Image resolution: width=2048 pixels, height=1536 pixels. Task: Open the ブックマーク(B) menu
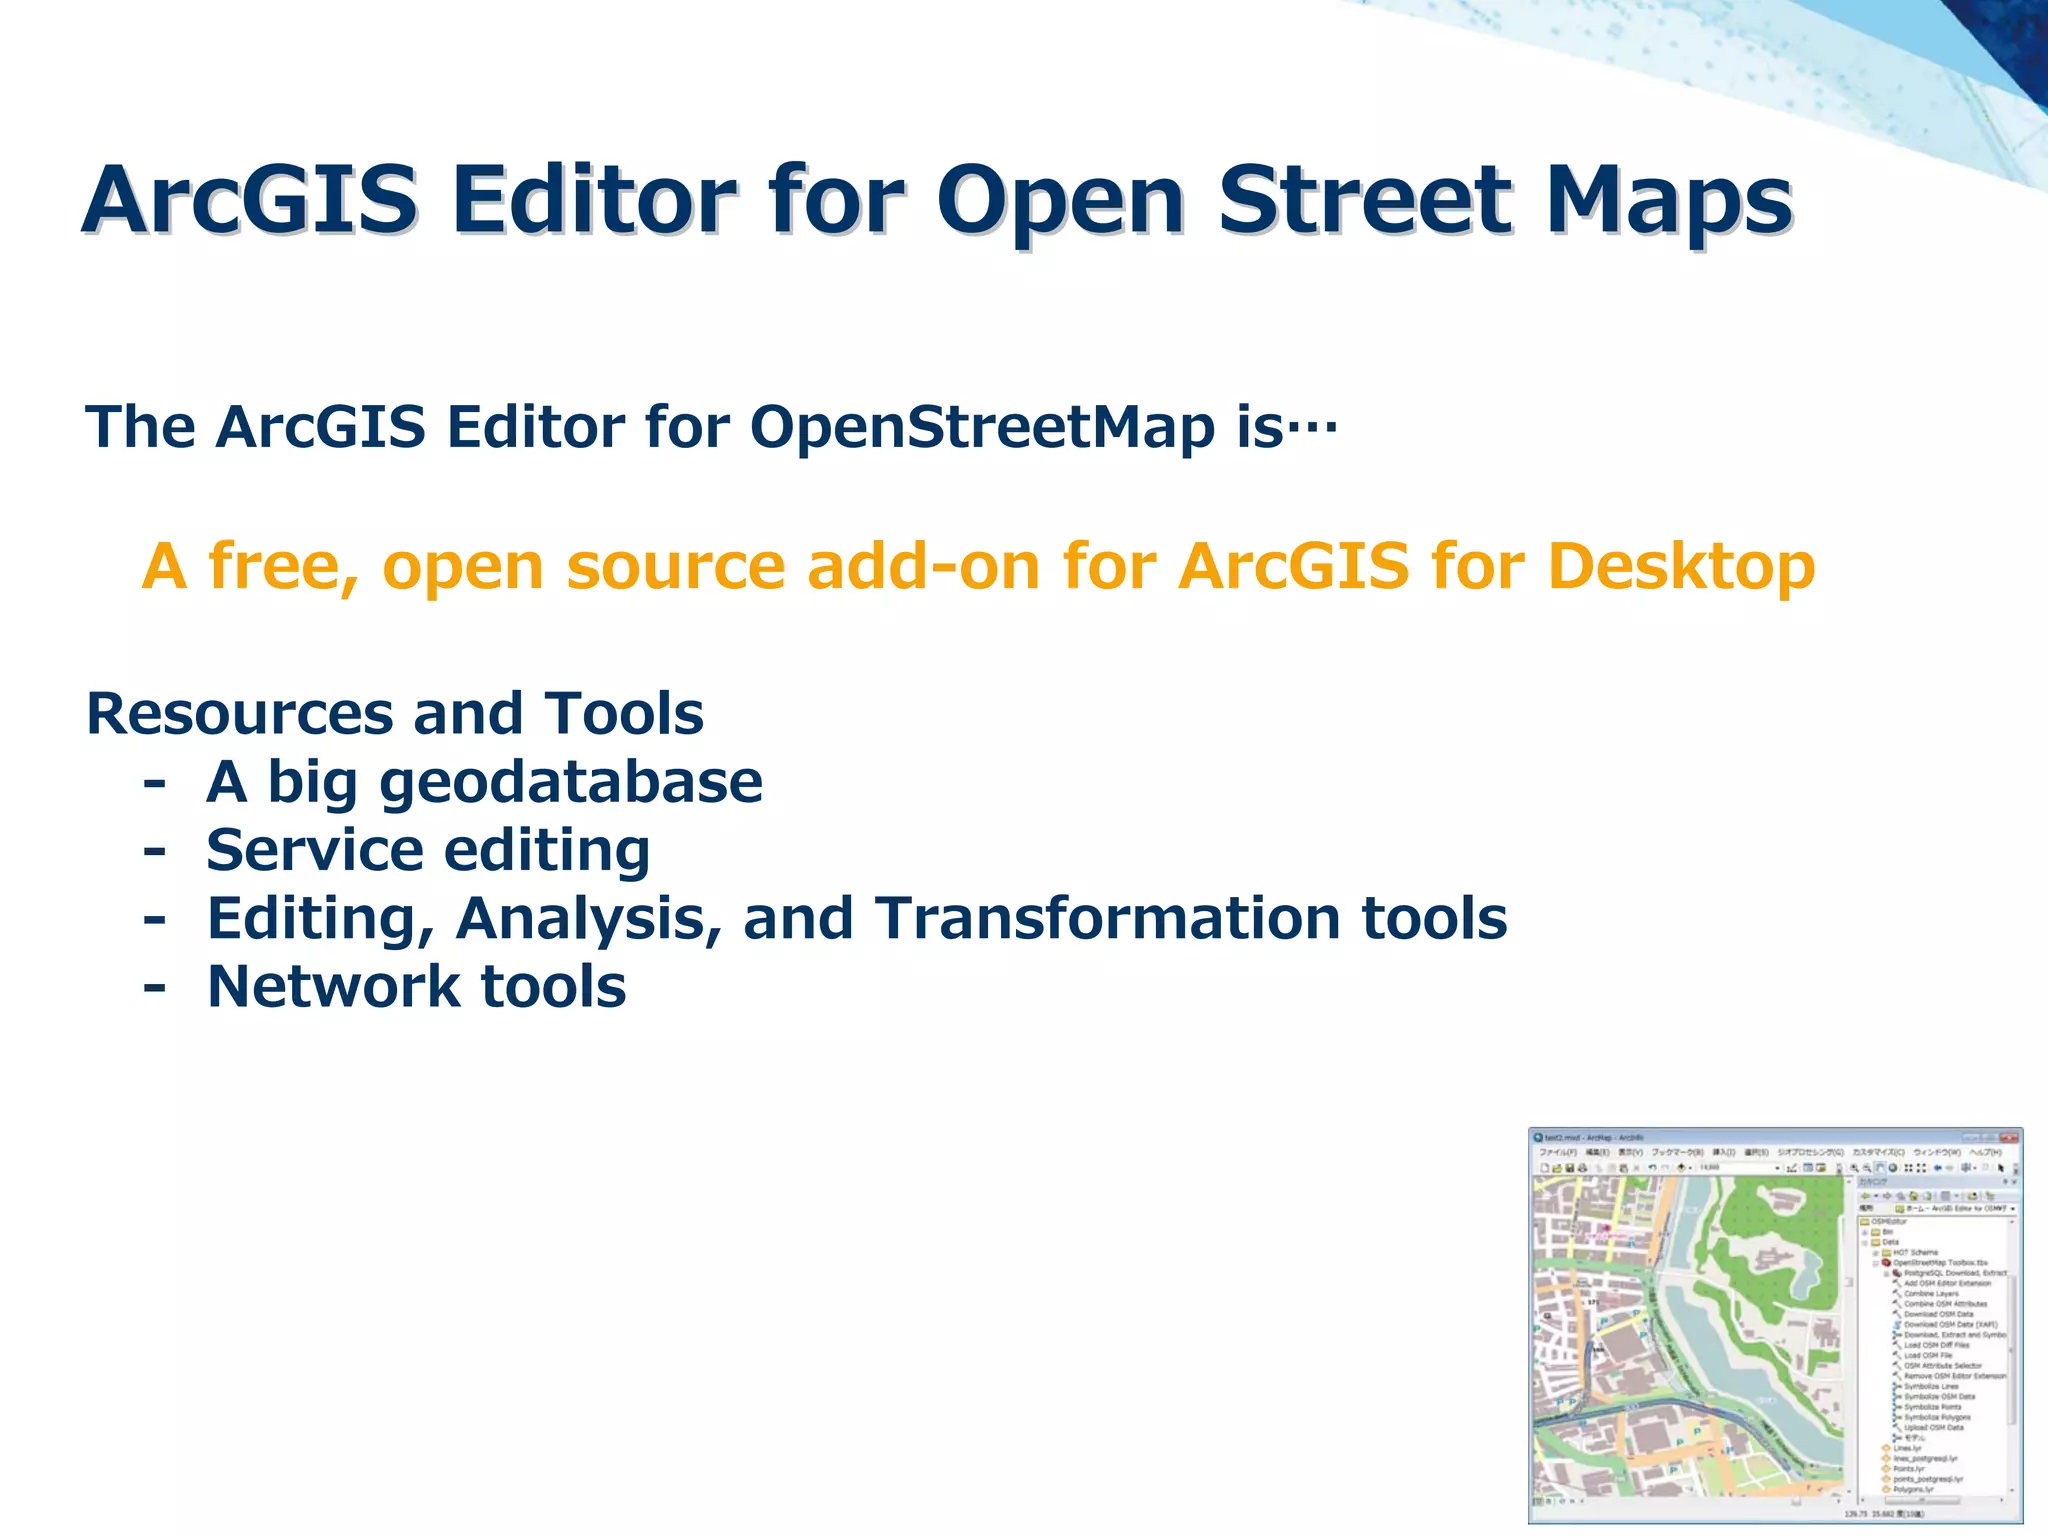coord(1678,1152)
